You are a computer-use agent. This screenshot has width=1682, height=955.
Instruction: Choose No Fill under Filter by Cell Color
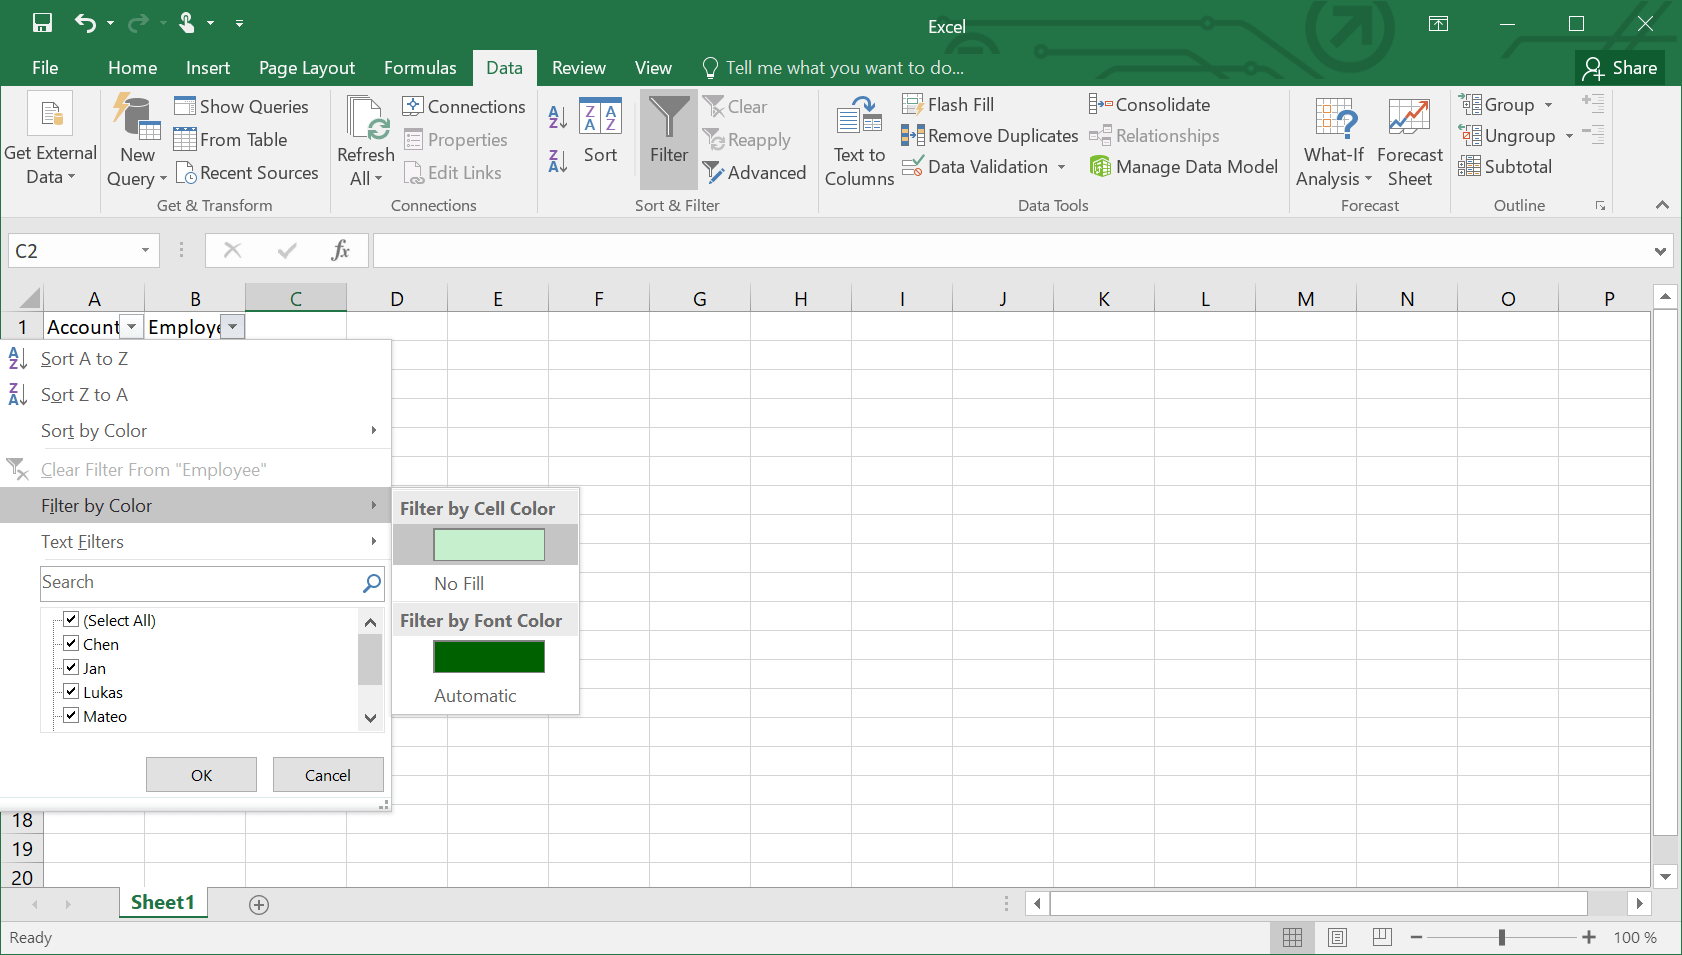point(458,583)
